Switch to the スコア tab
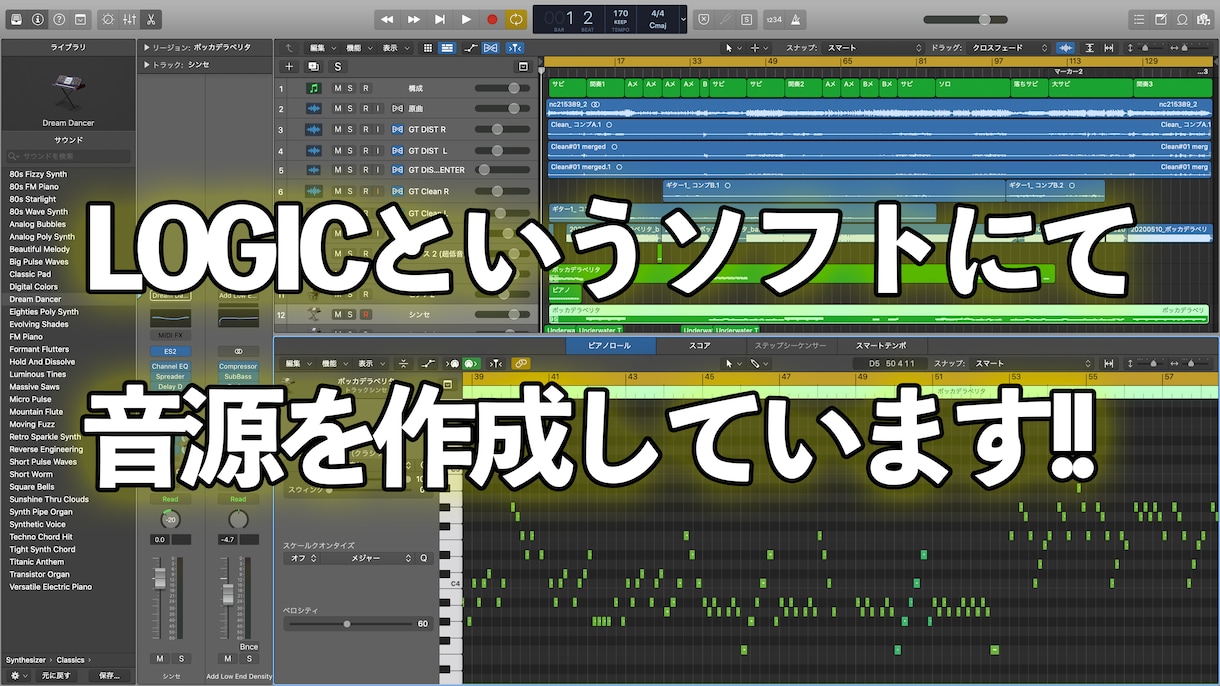The width and height of the screenshot is (1220, 686). point(700,345)
